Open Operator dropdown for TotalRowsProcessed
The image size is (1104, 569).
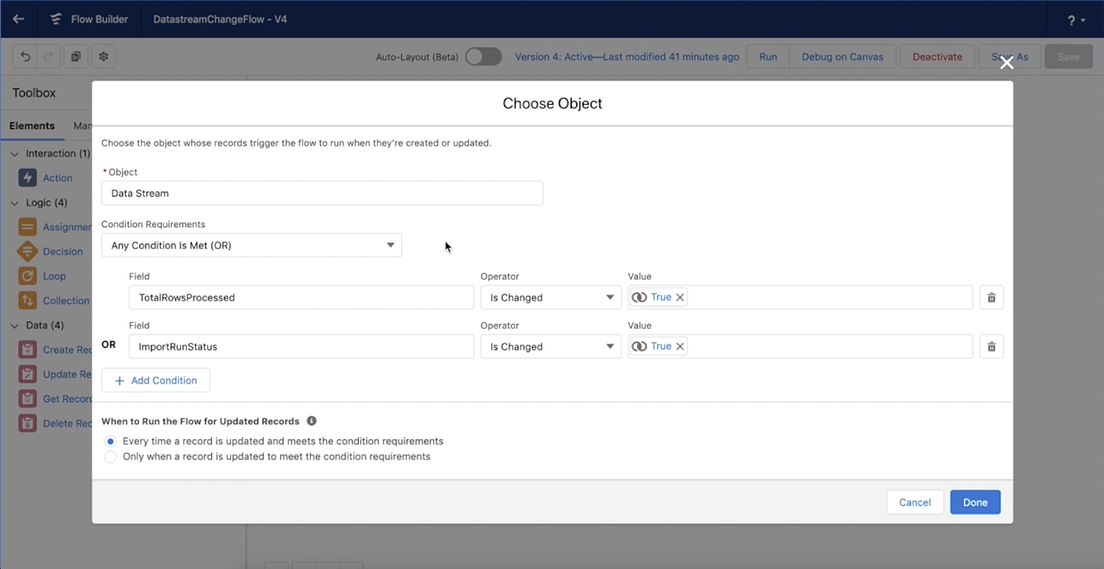[551, 297]
